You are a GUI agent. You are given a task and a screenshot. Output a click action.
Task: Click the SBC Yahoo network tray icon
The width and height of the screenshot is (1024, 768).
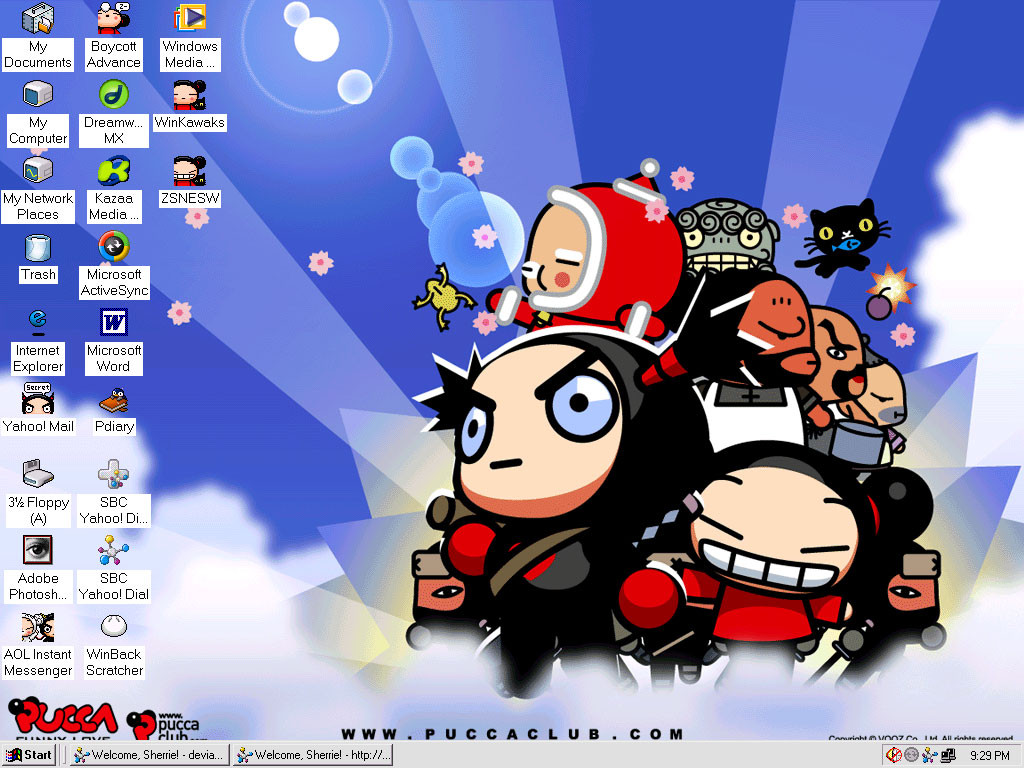tap(929, 756)
